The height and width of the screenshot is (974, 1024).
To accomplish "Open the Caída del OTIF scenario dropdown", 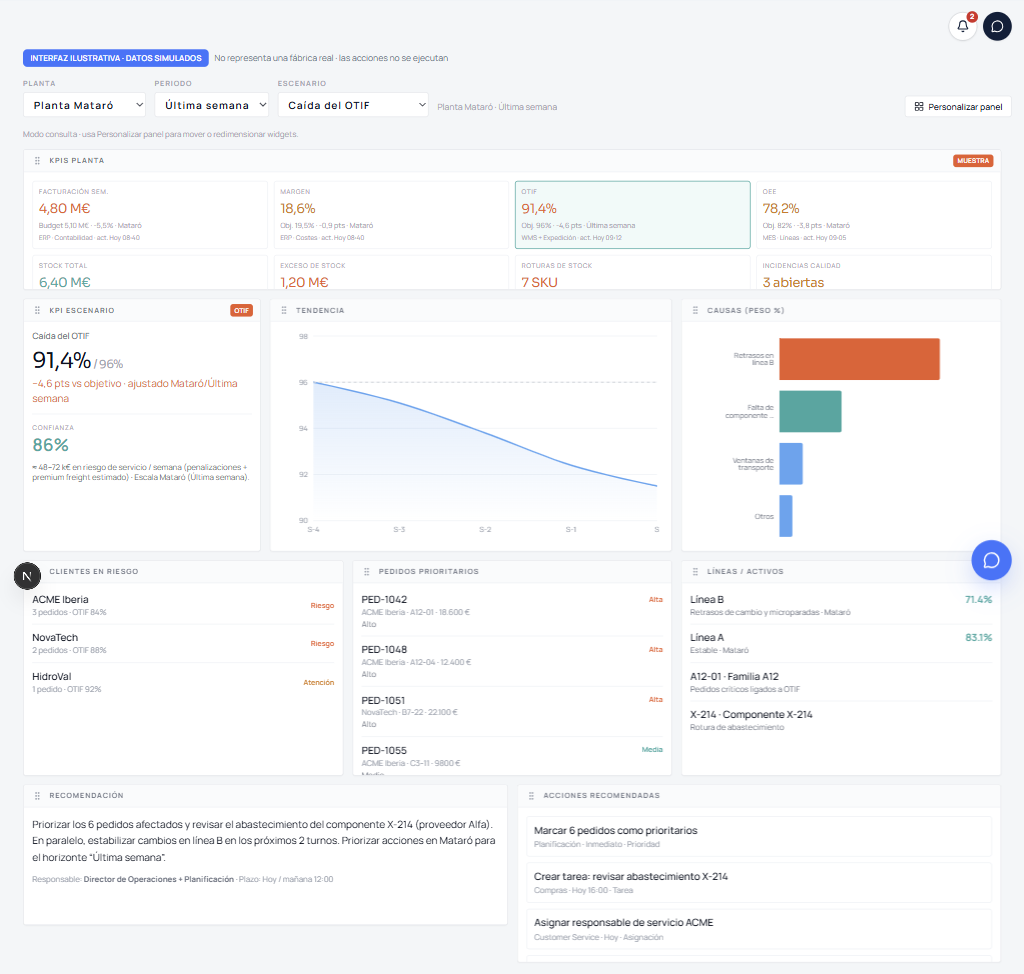I will pos(353,105).
